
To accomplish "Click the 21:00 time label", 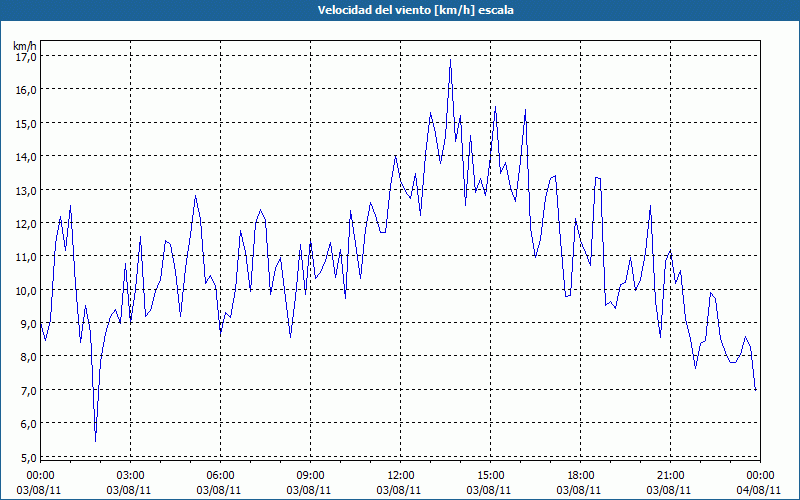I will click(x=670, y=475).
